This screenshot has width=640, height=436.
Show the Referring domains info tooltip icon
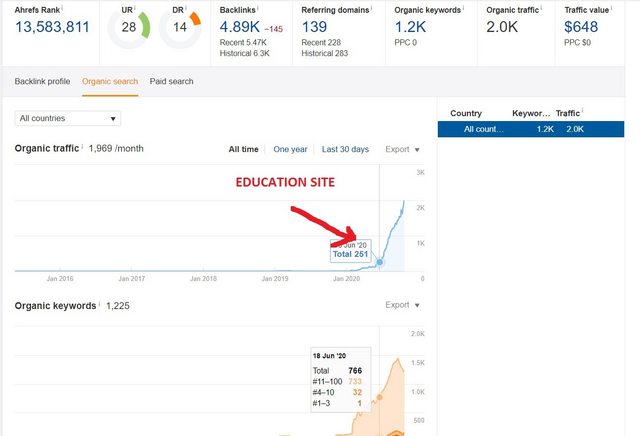click(x=370, y=8)
